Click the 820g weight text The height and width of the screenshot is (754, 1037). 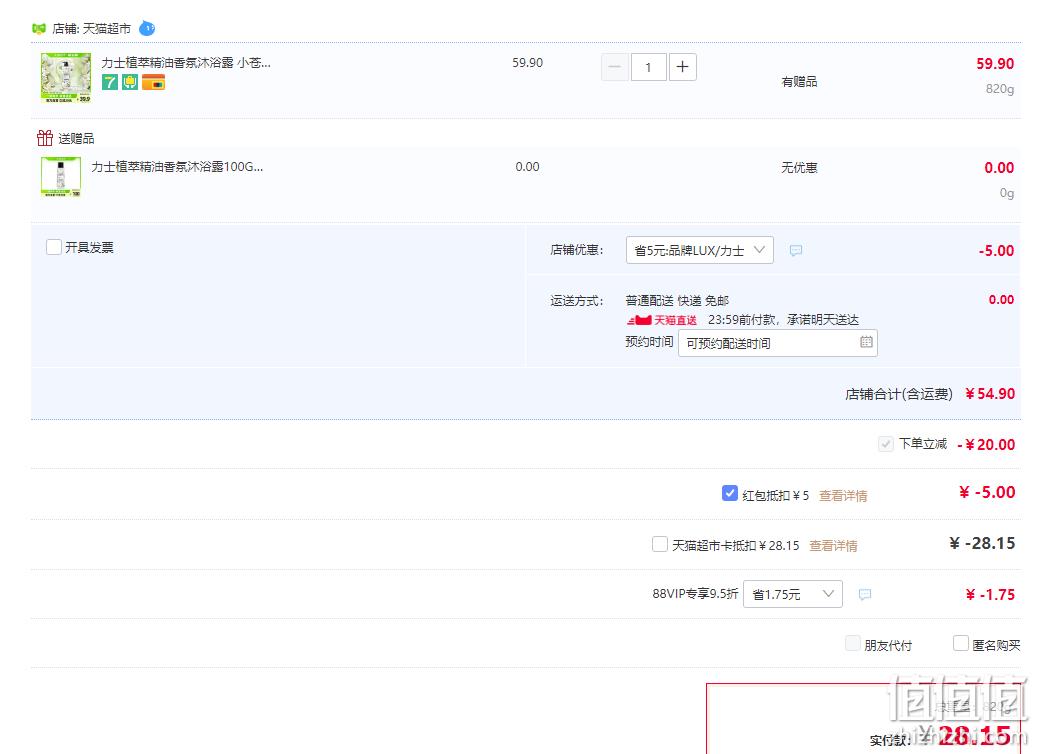(x=1000, y=89)
